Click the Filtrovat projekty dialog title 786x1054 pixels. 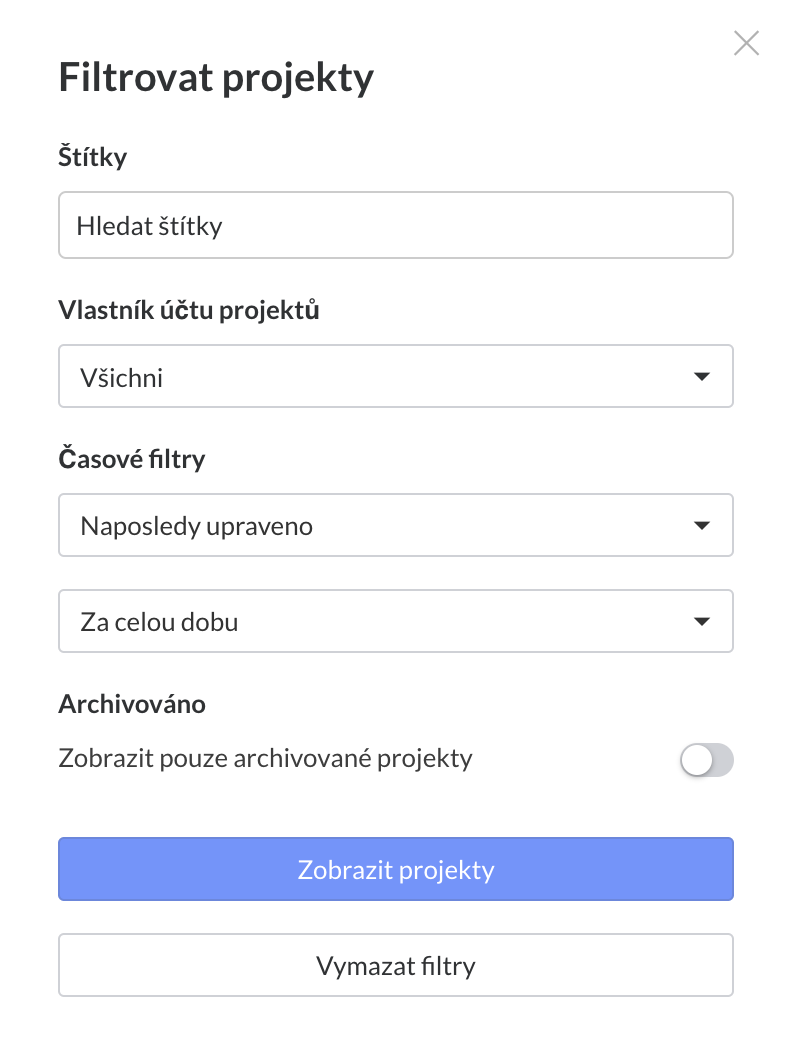tap(216, 78)
